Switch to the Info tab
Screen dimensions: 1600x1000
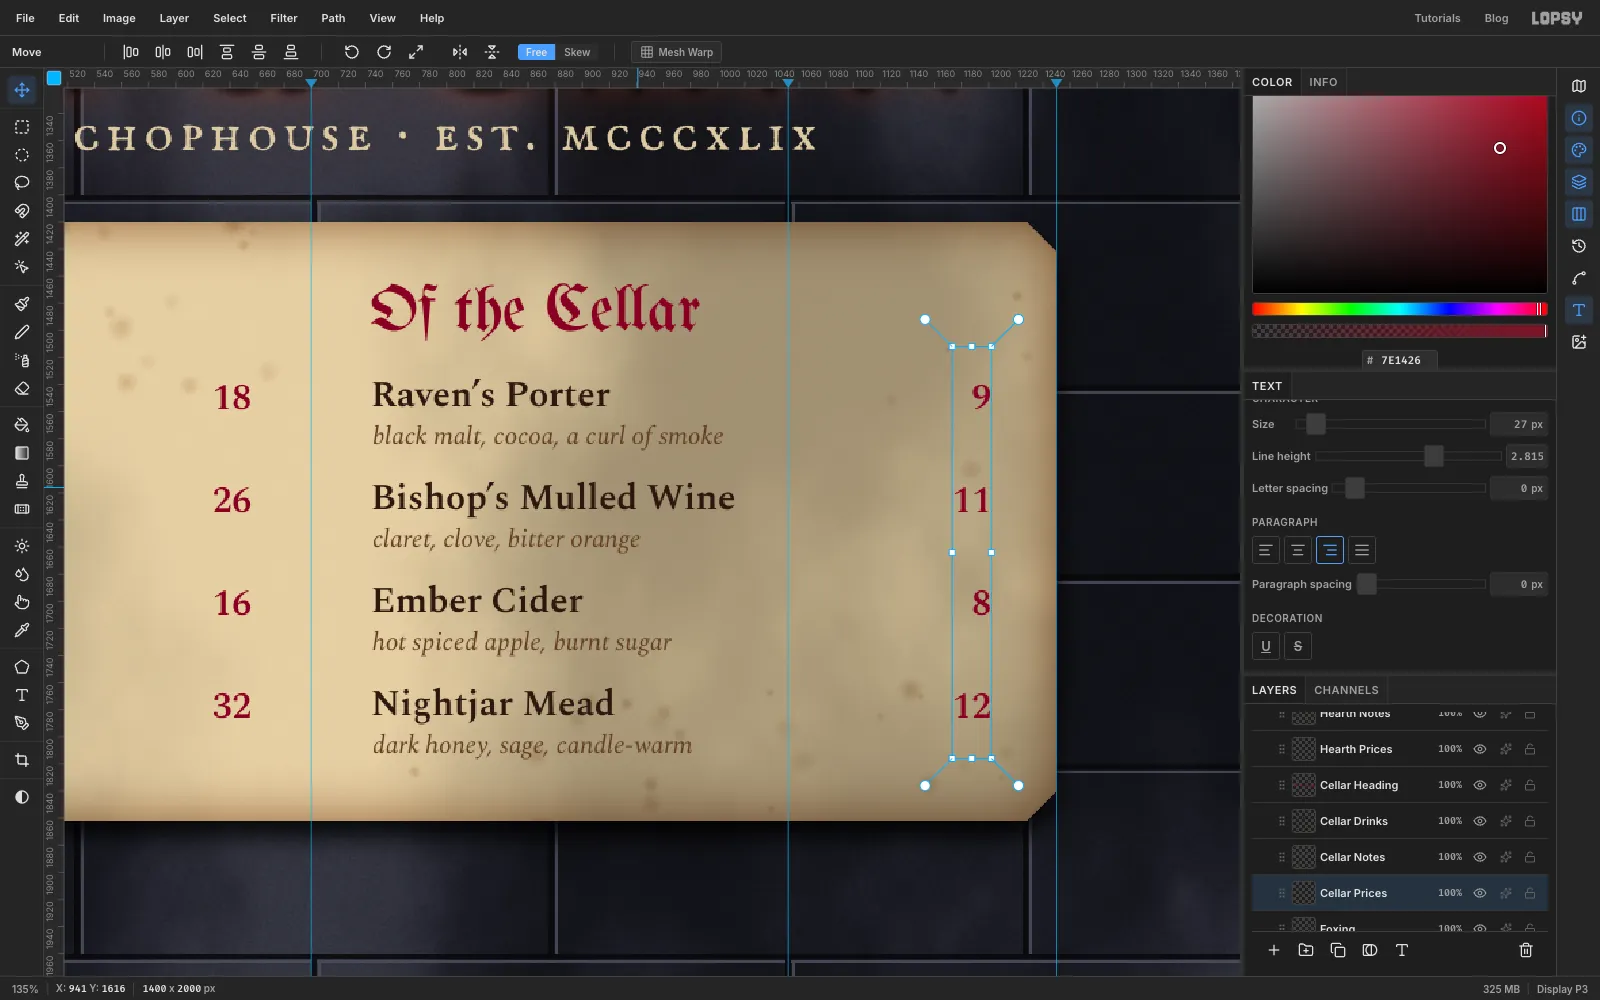point(1323,82)
